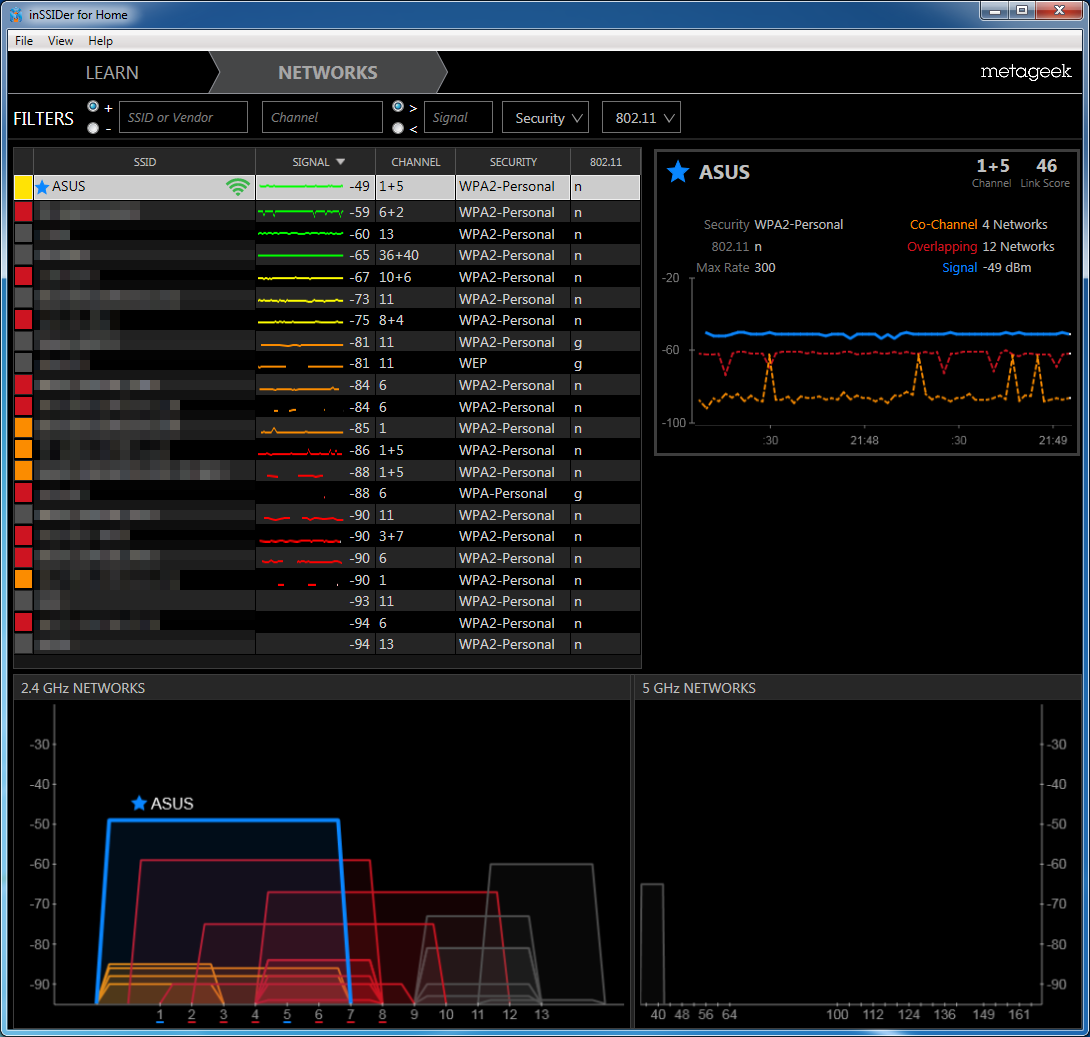Click the SSID or Vendor filter field
This screenshot has width=1090, height=1037.
tap(184, 117)
